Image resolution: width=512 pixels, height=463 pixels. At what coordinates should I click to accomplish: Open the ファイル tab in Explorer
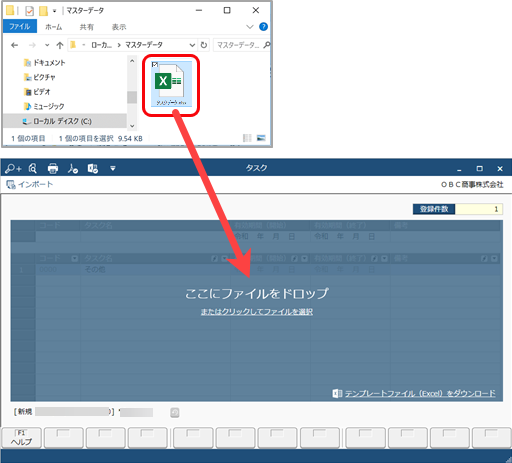pyautogui.click(x=20, y=27)
